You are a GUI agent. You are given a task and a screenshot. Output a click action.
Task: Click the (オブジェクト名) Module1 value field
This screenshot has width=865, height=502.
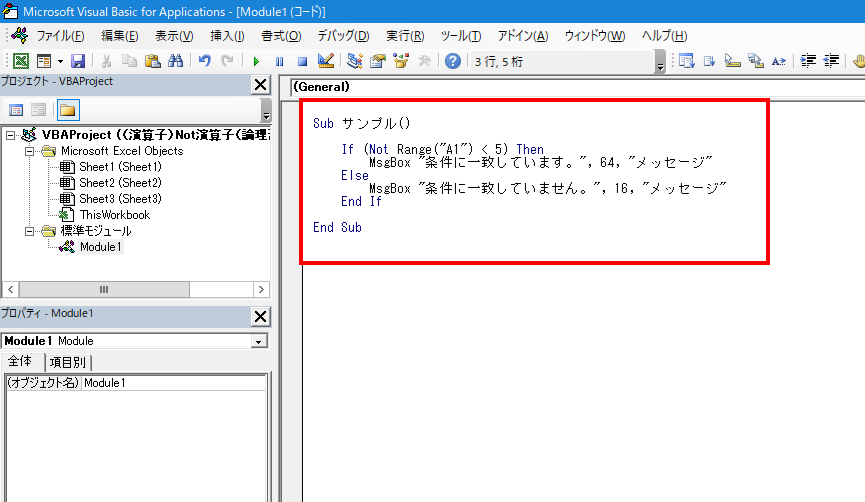click(174, 383)
